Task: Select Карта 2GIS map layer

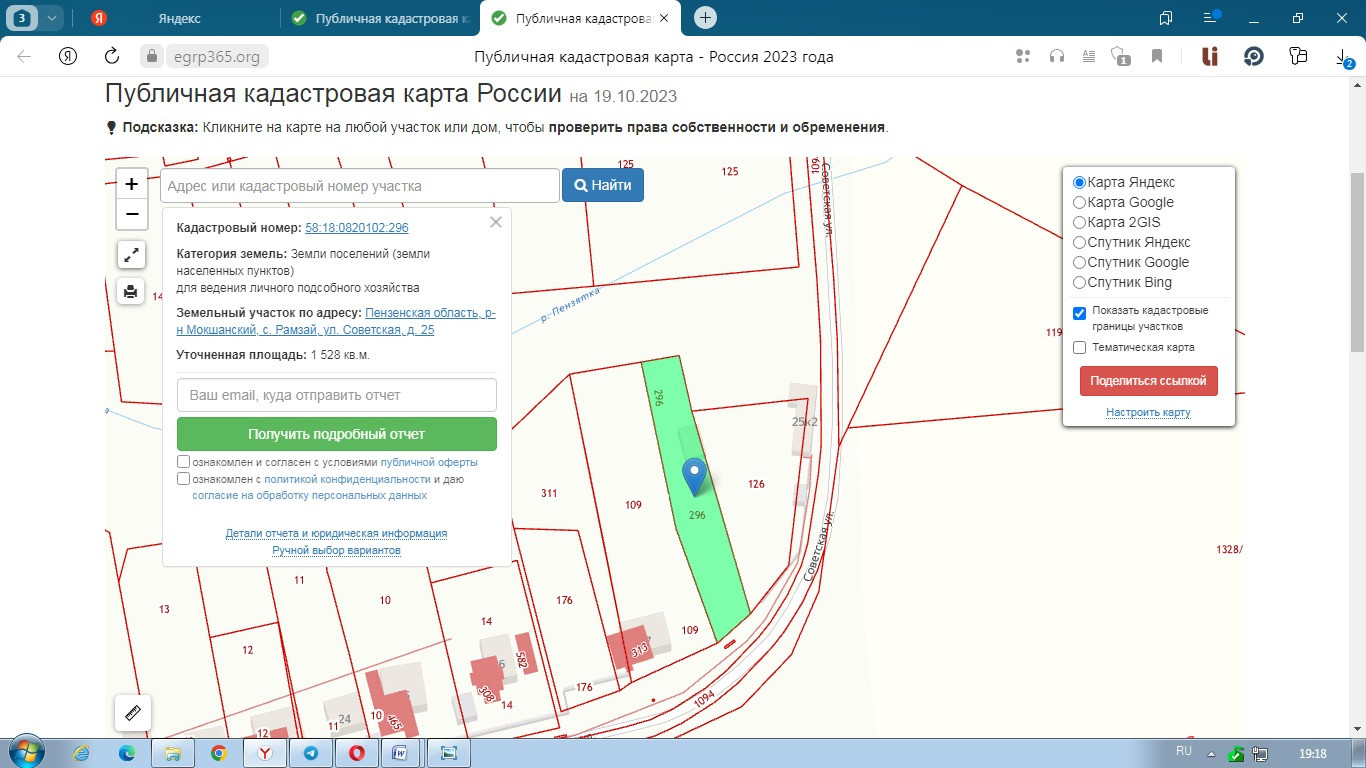Action: point(1079,222)
